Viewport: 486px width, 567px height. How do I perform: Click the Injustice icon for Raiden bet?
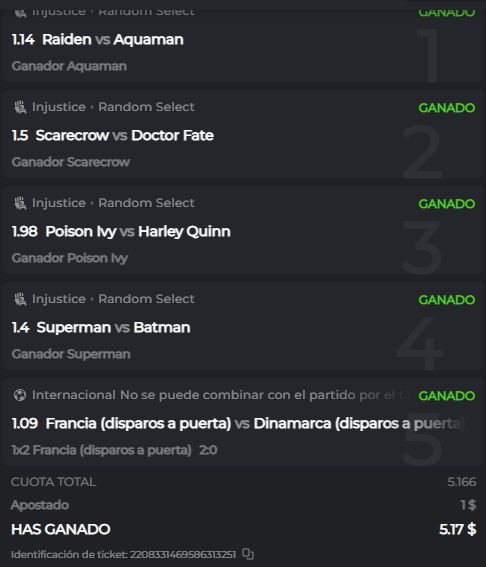tap(20, 13)
